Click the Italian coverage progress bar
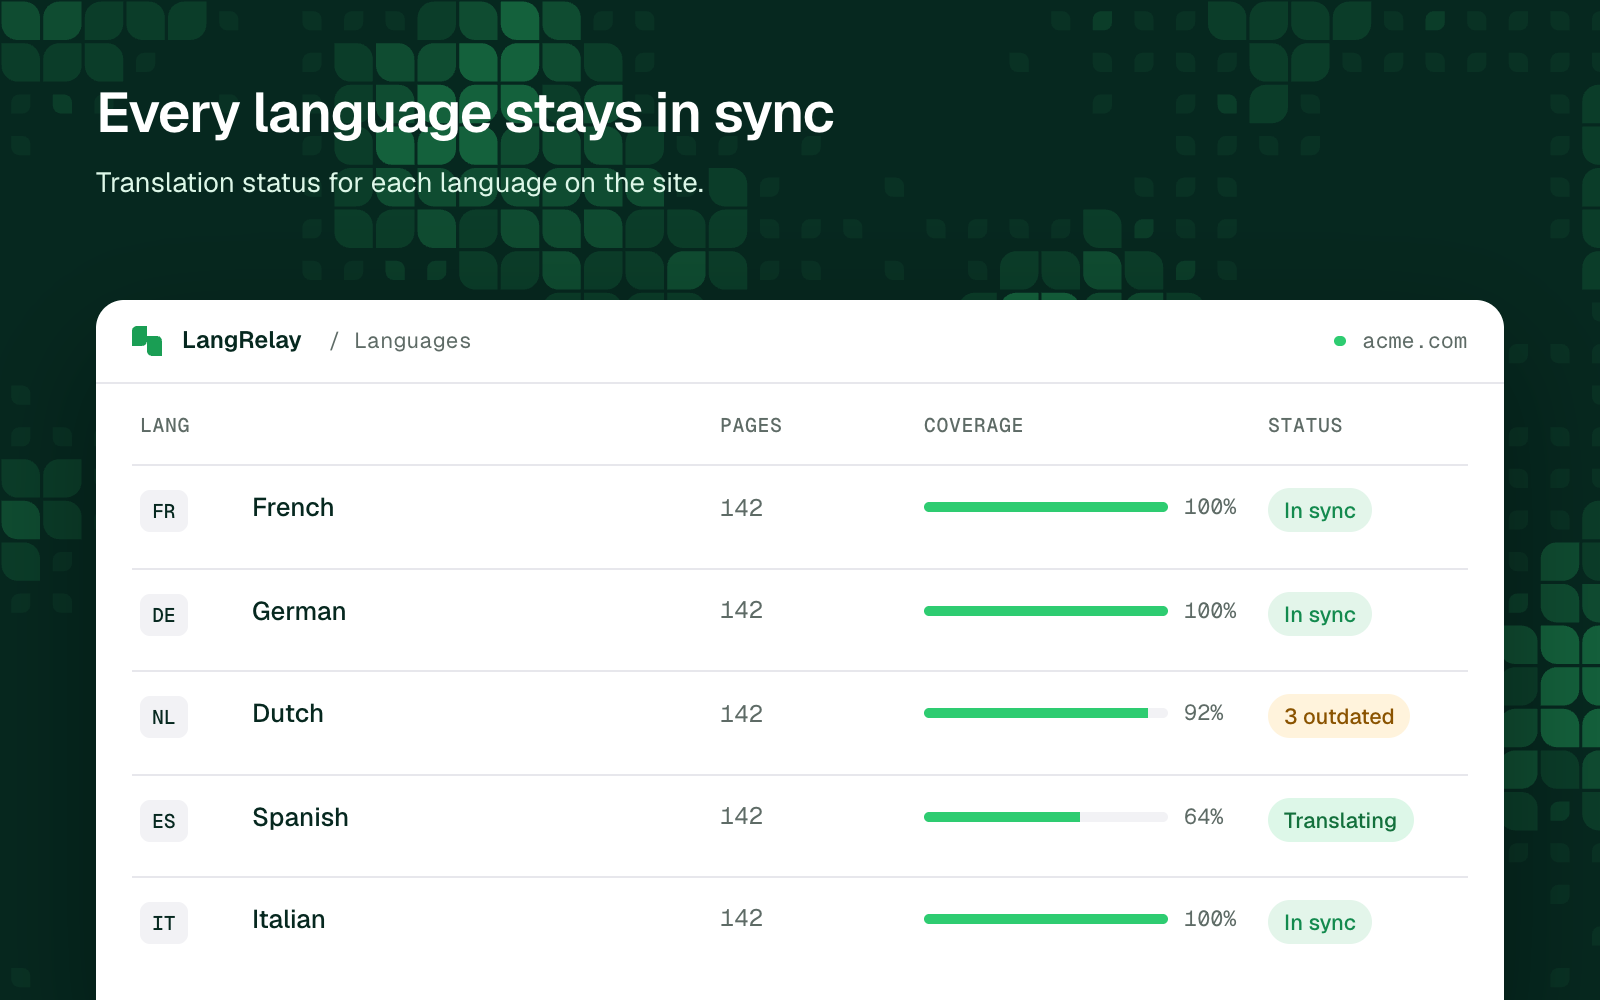The height and width of the screenshot is (1000, 1600). coord(1046,919)
